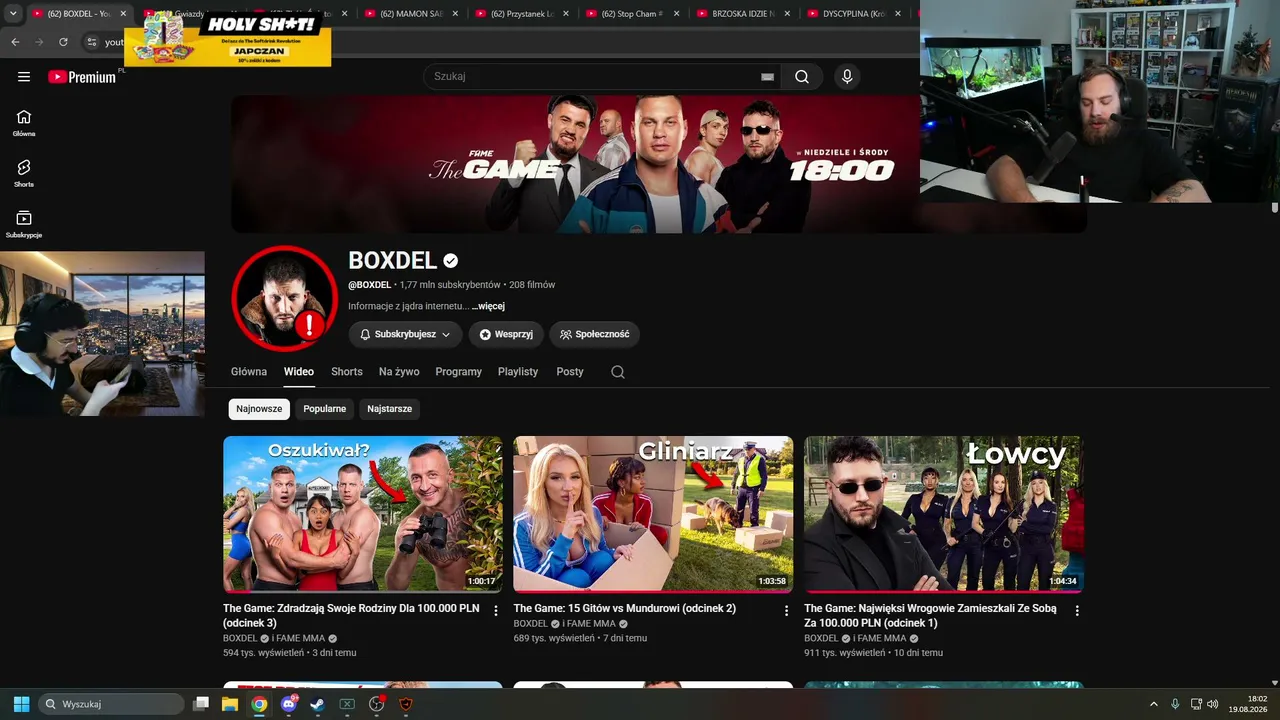1280x720 pixels.
Task: Open the Subskrybujesz notification dropdown
Action: (x=405, y=334)
